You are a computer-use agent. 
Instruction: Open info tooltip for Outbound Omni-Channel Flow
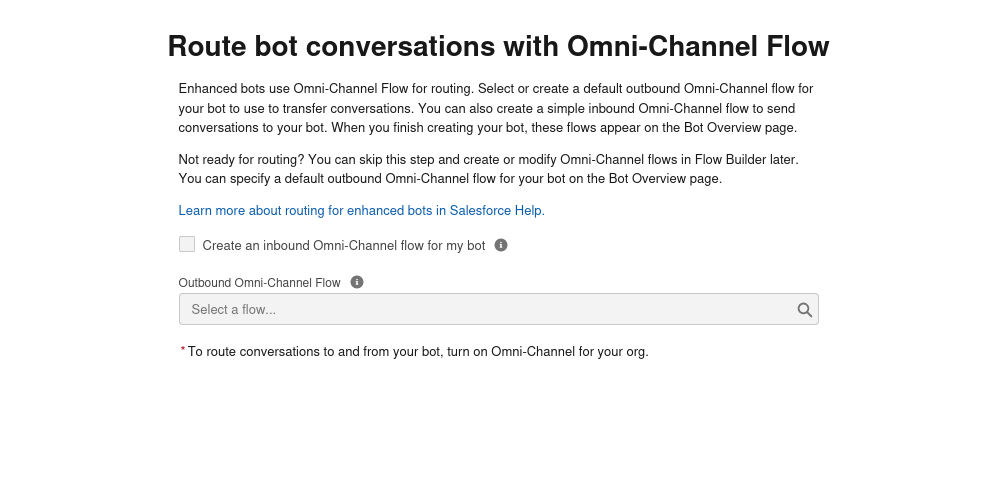(x=357, y=282)
